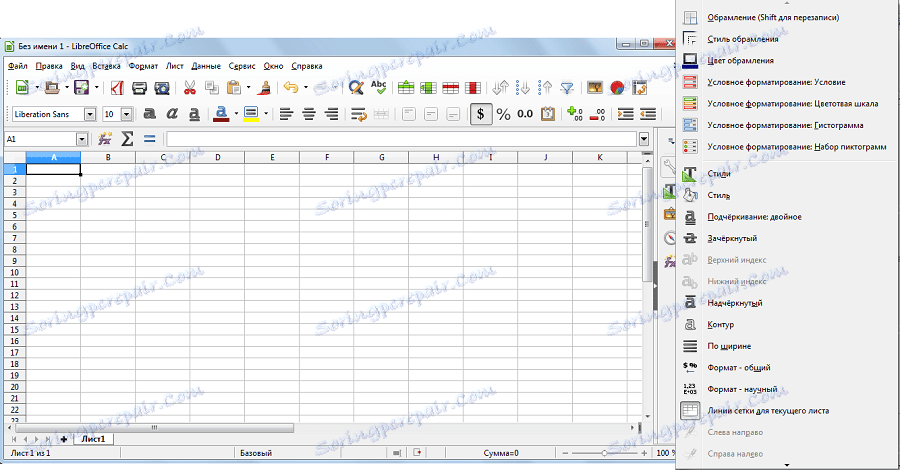Click the spellcheck Abc icon
Image resolution: width=900 pixels, height=470 pixels.
coord(379,88)
